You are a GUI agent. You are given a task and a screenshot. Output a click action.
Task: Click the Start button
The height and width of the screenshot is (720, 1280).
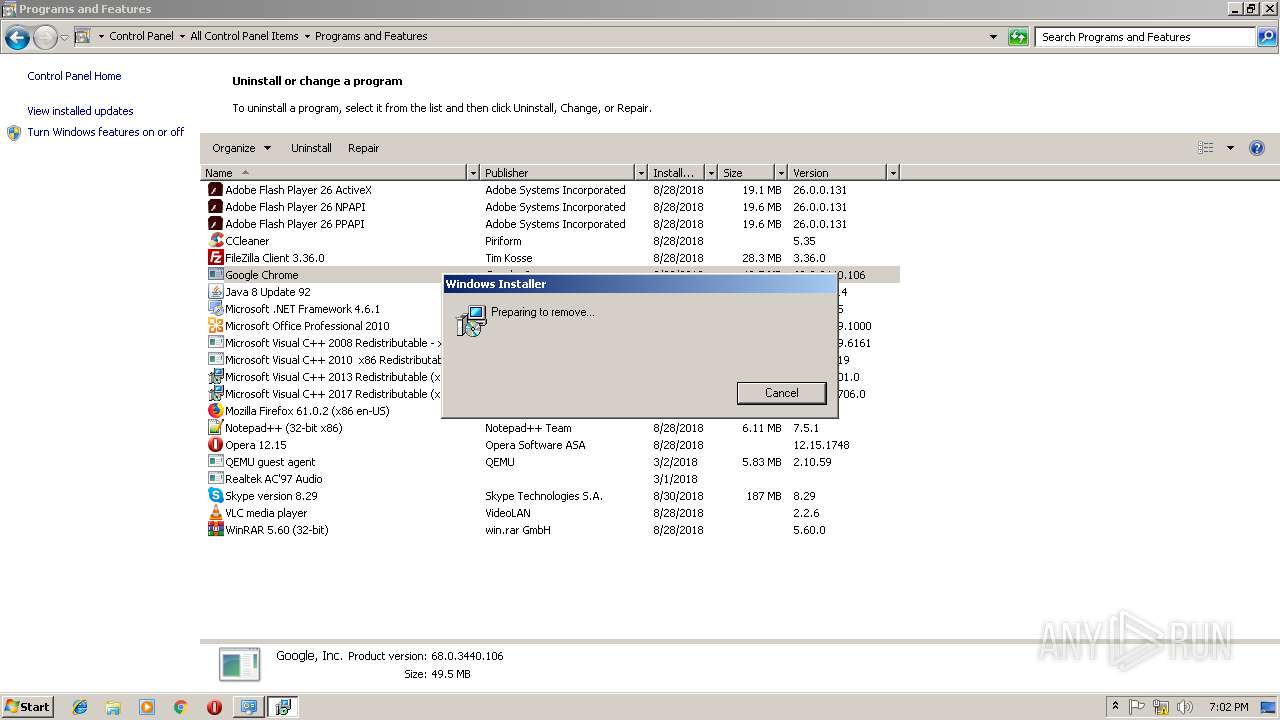pos(28,707)
